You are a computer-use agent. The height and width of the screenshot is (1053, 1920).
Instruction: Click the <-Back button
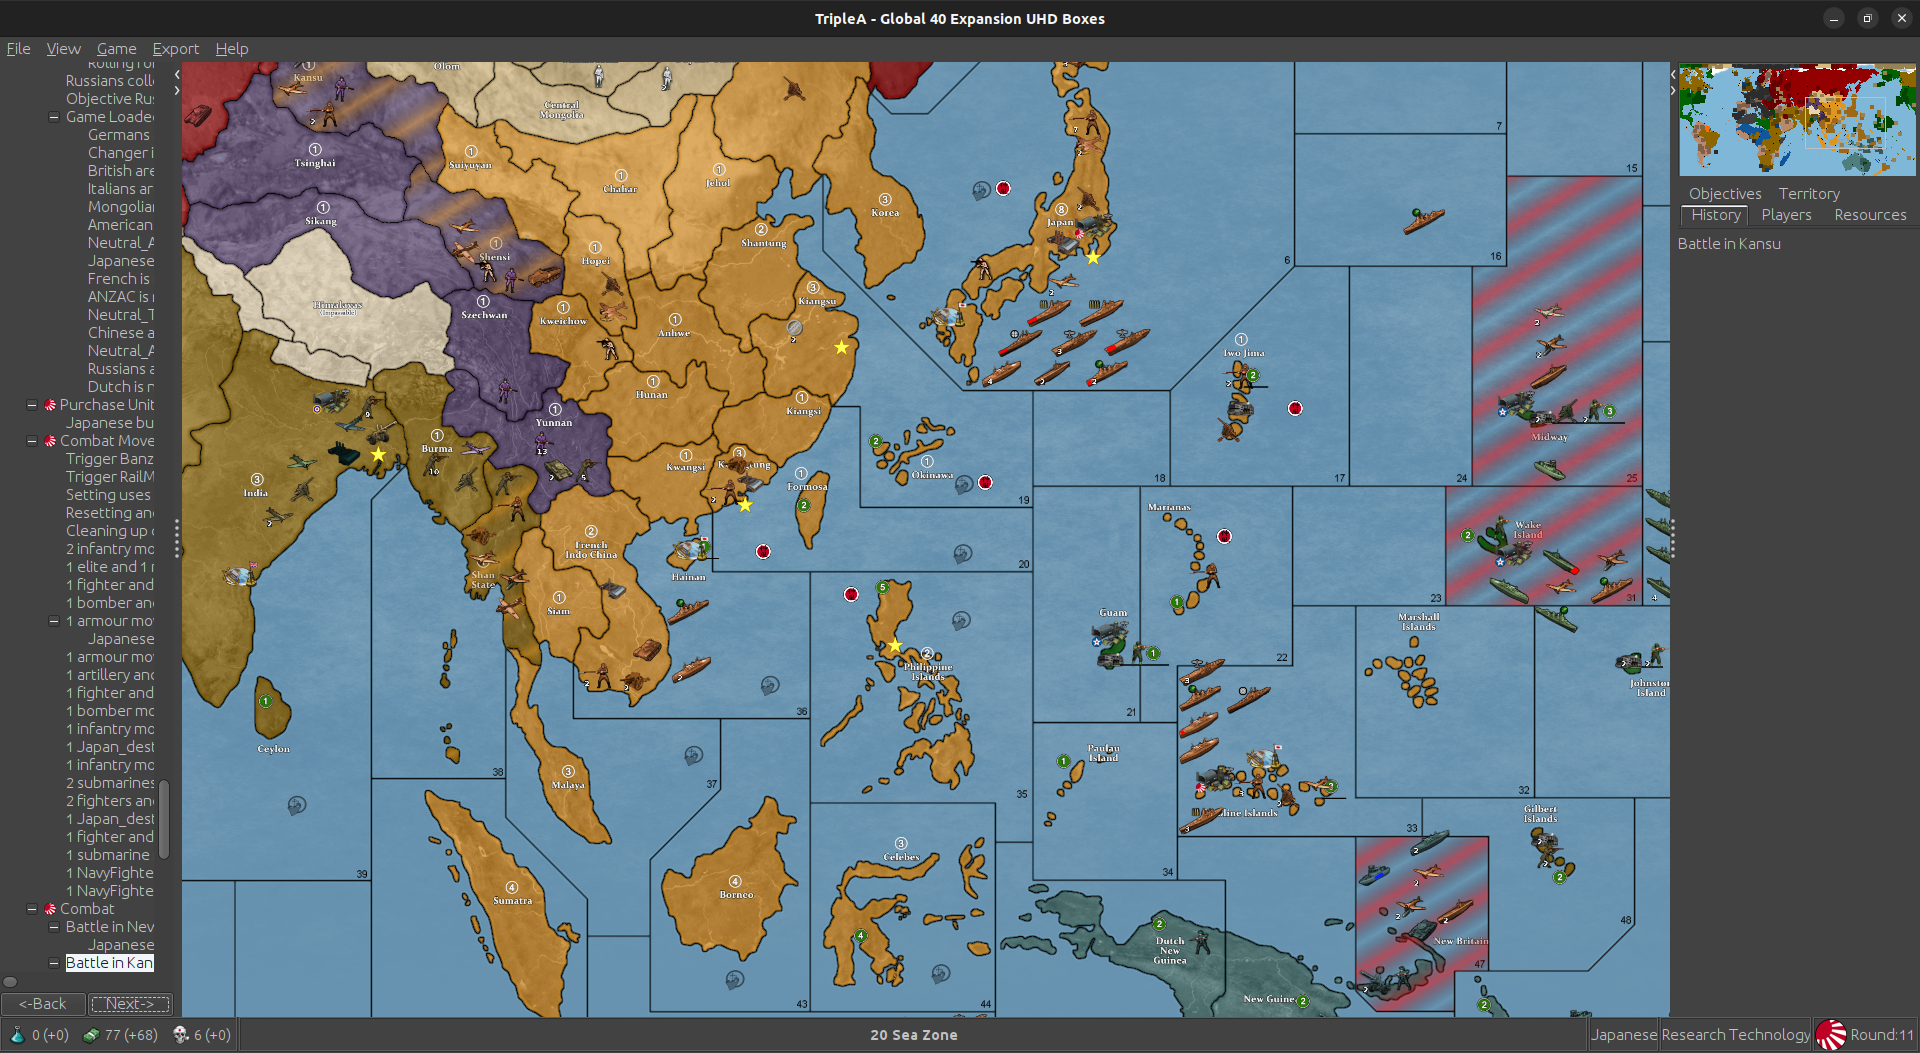(x=43, y=1004)
